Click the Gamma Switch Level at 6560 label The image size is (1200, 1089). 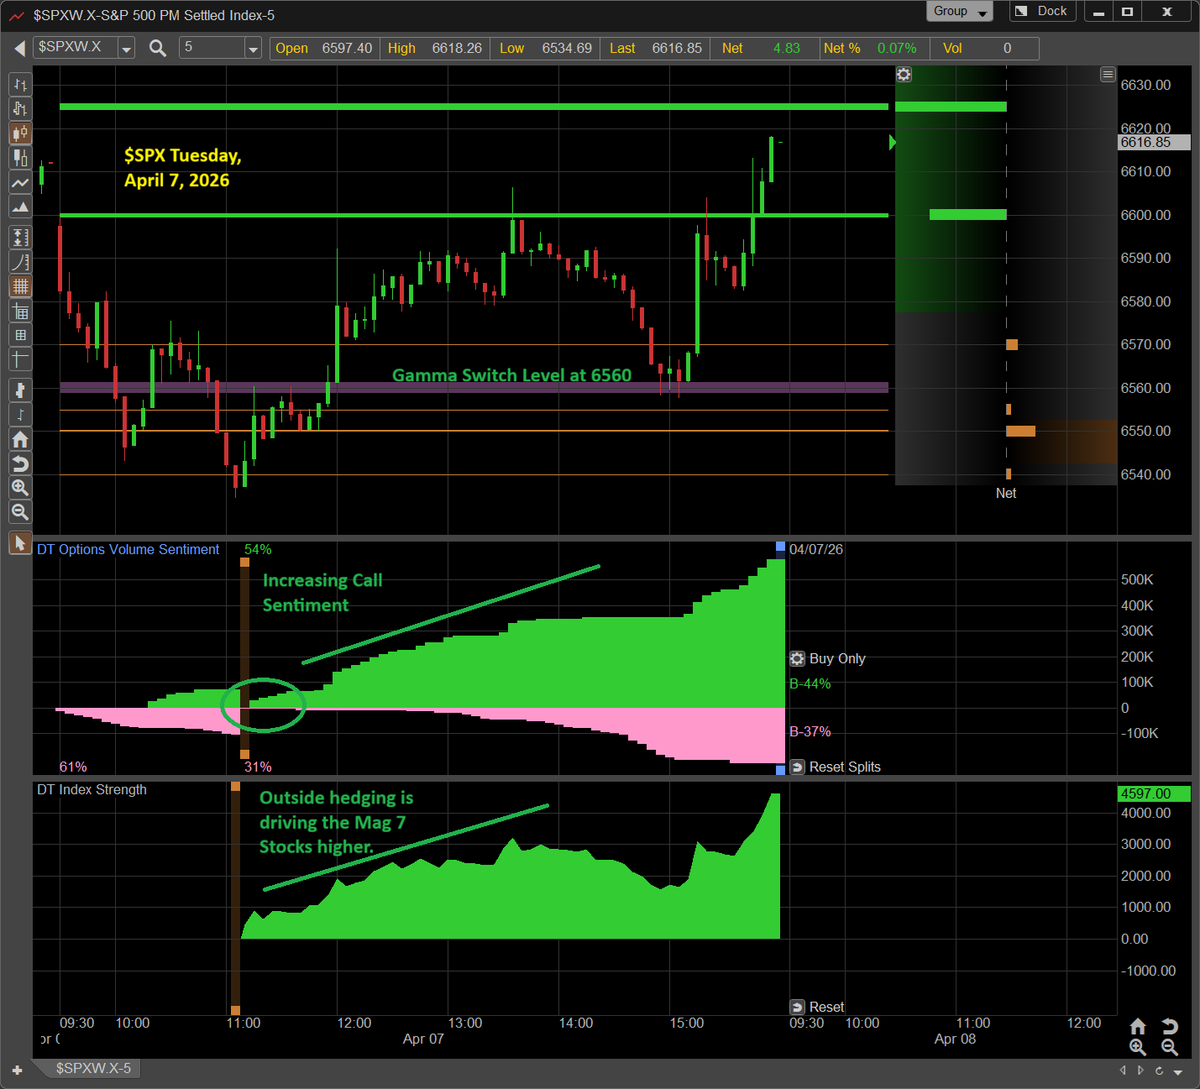pyautogui.click(x=512, y=375)
